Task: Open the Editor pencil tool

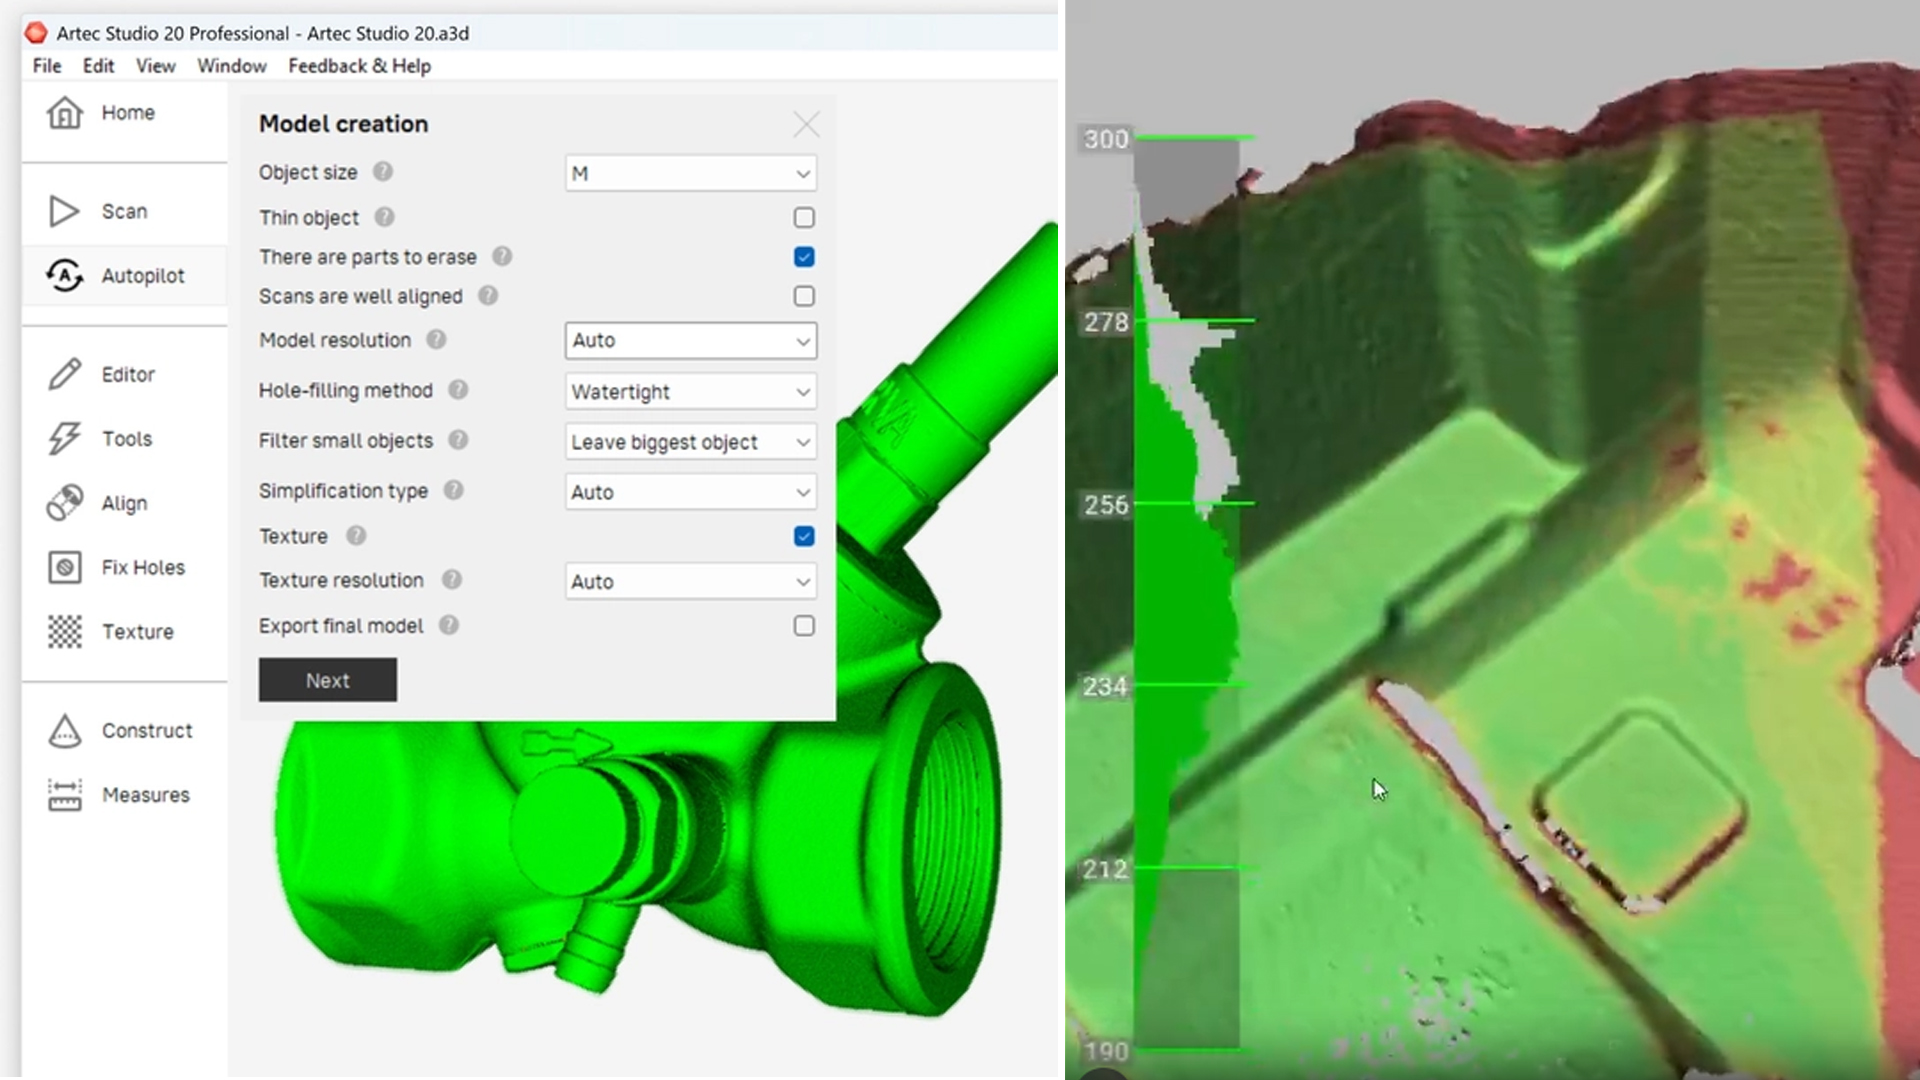Action: click(65, 374)
